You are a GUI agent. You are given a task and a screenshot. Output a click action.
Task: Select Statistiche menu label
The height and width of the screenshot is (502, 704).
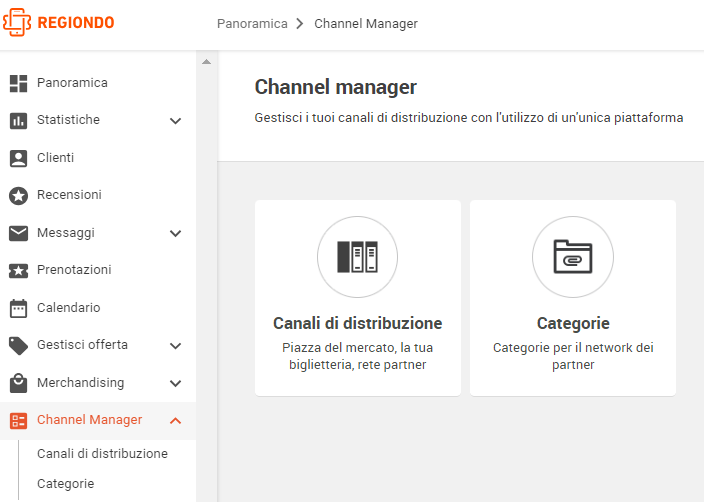(x=68, y=120)
